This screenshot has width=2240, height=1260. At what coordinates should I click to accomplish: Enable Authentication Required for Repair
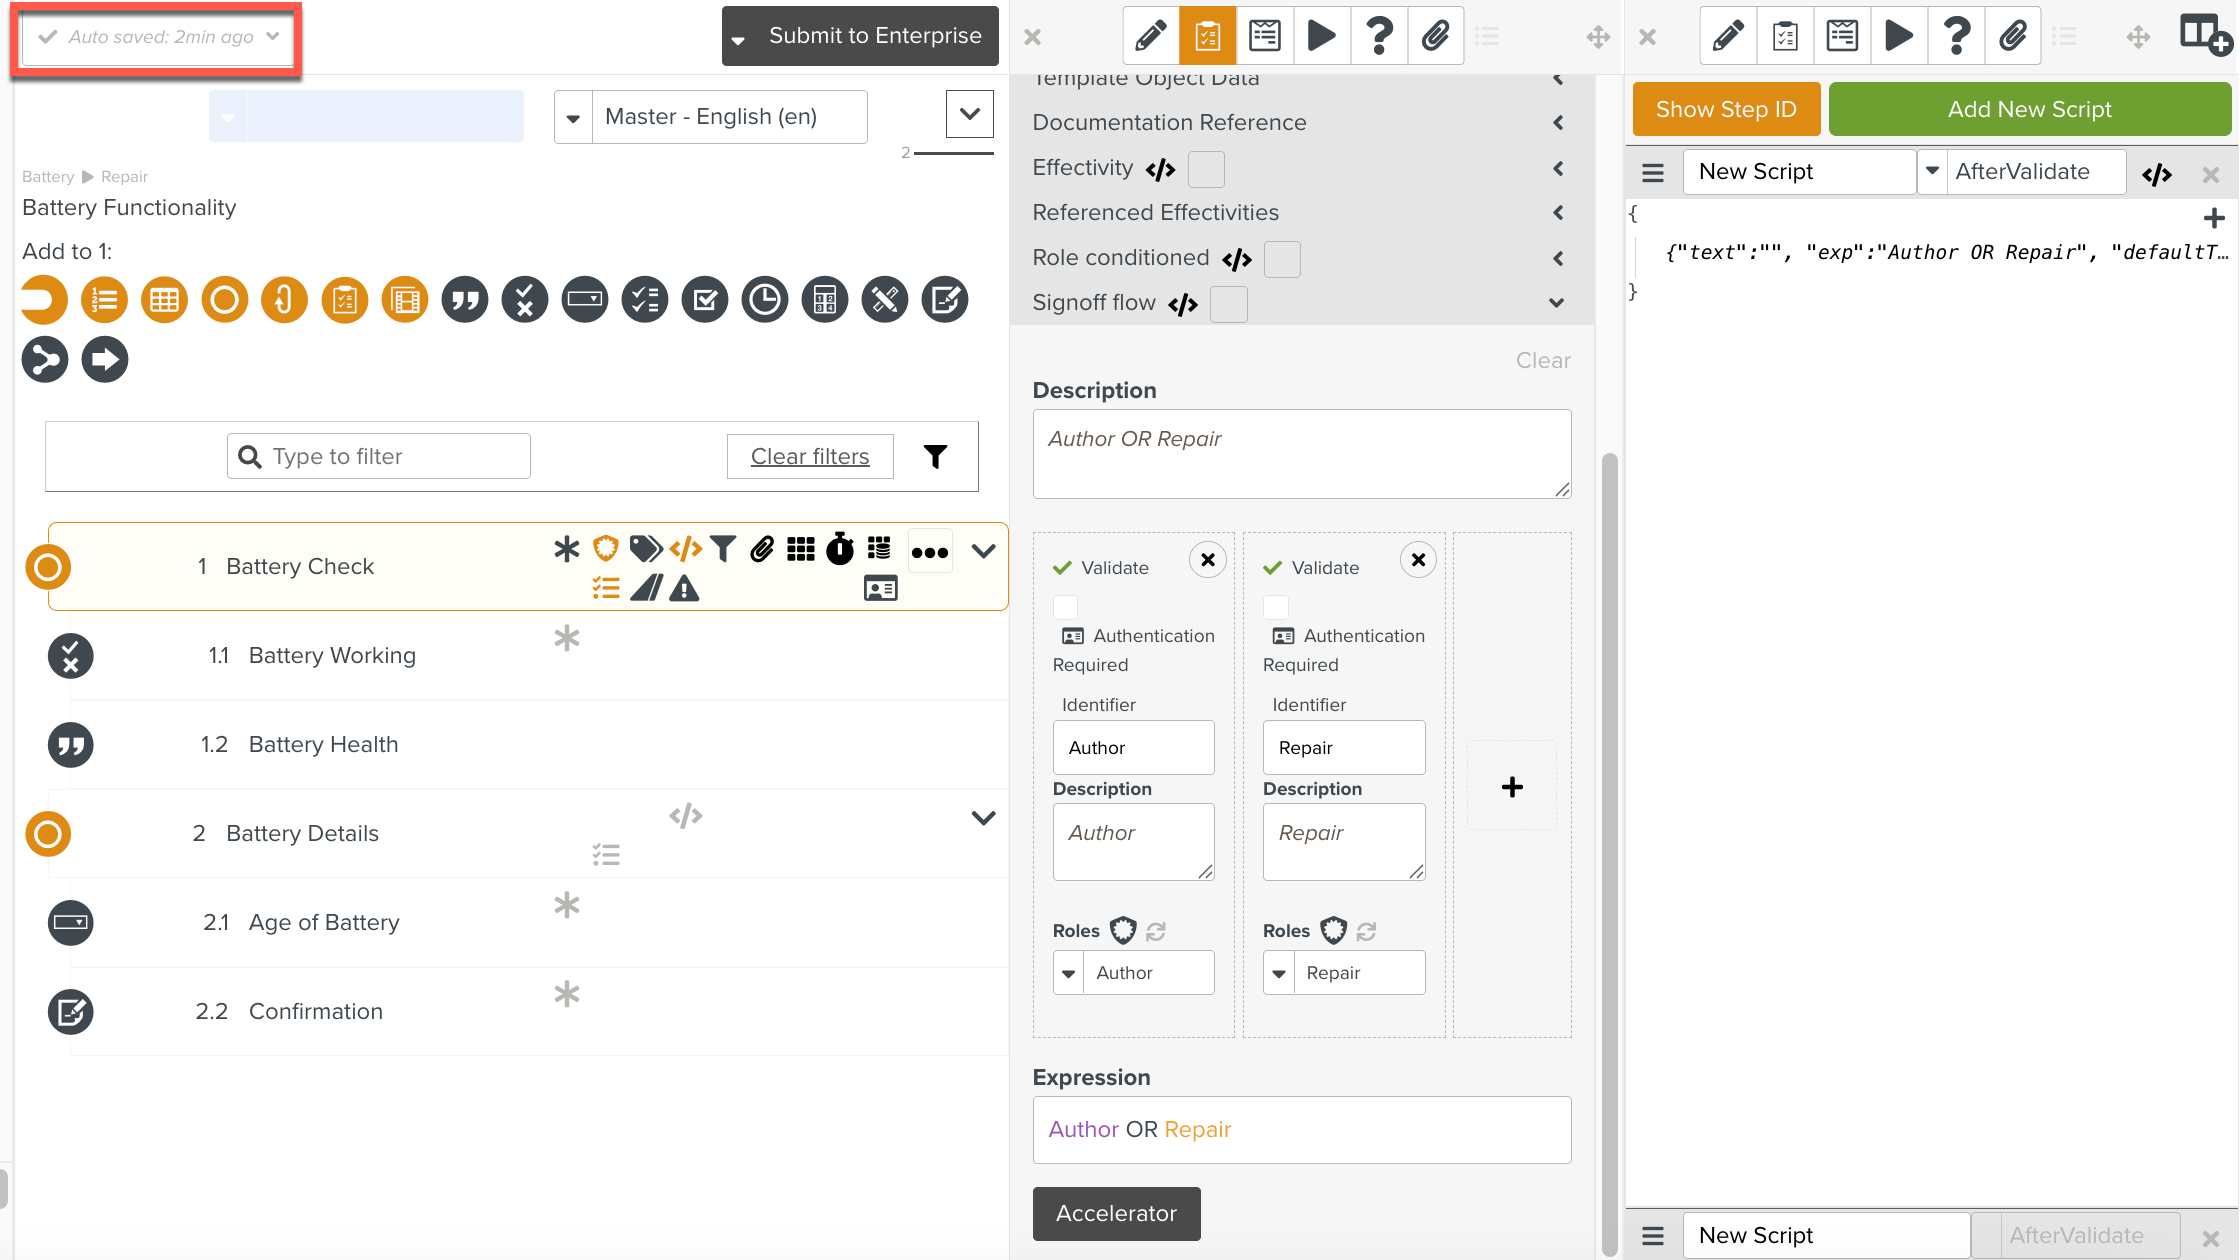(x=1276, y=607)
